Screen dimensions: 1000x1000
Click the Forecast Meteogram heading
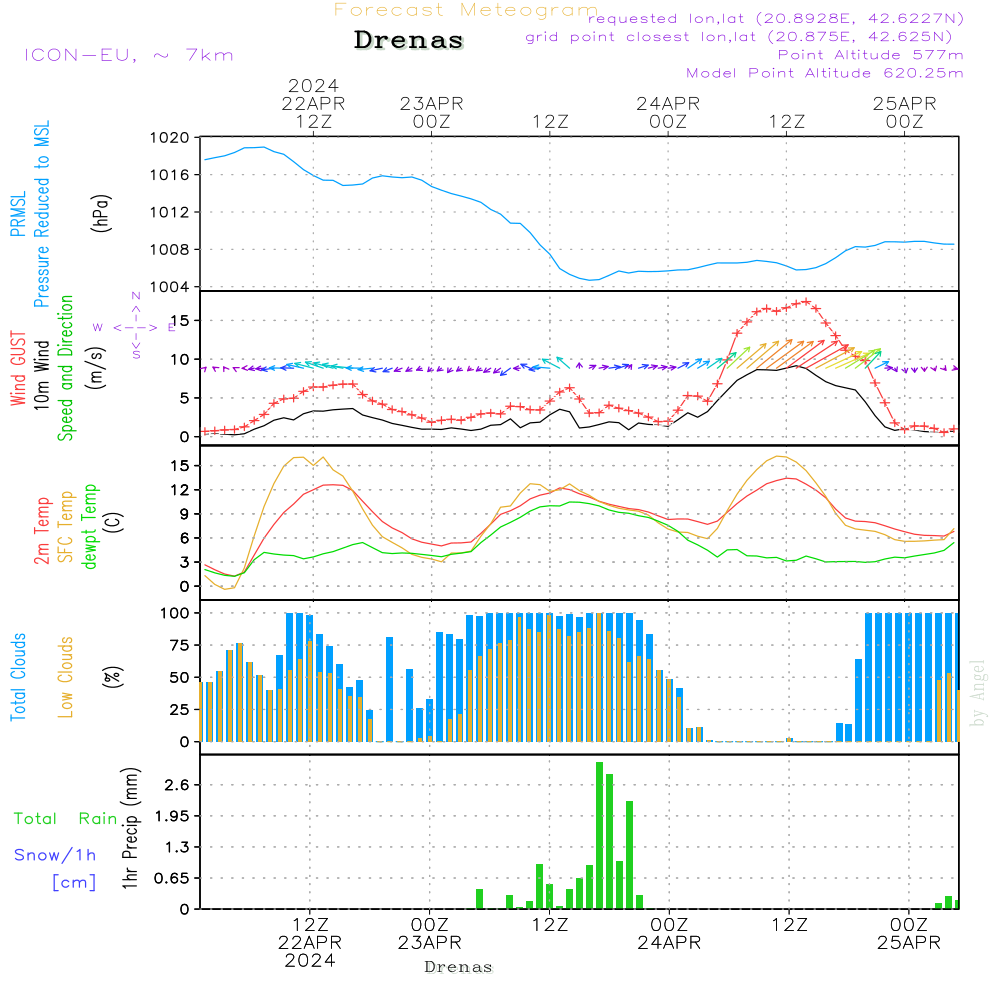(465, 10)
